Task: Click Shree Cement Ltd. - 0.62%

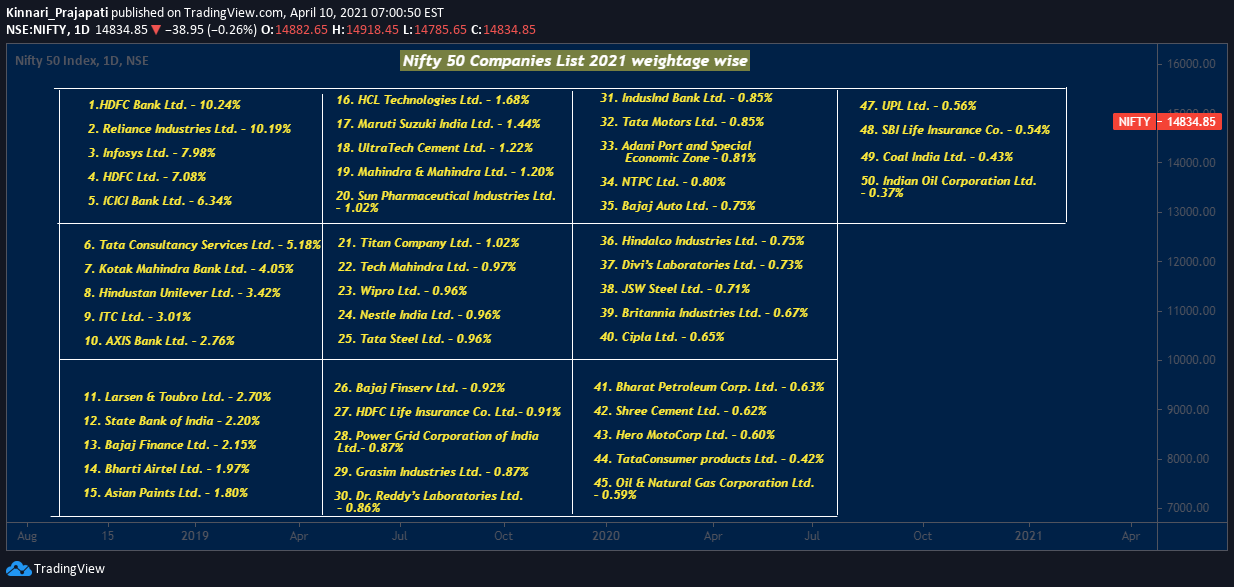Action: coord(680,411)
